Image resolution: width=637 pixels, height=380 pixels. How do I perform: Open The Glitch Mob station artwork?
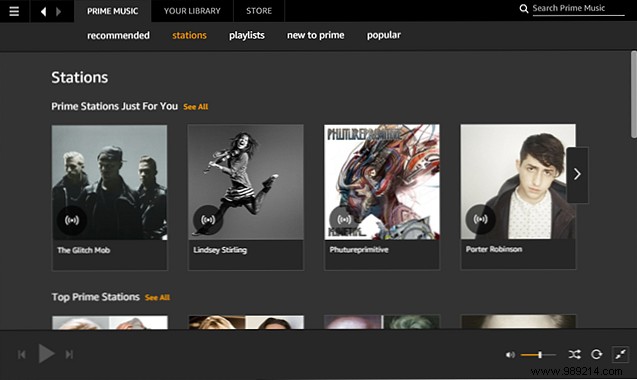pyautogui.click(x=109, y=182)
